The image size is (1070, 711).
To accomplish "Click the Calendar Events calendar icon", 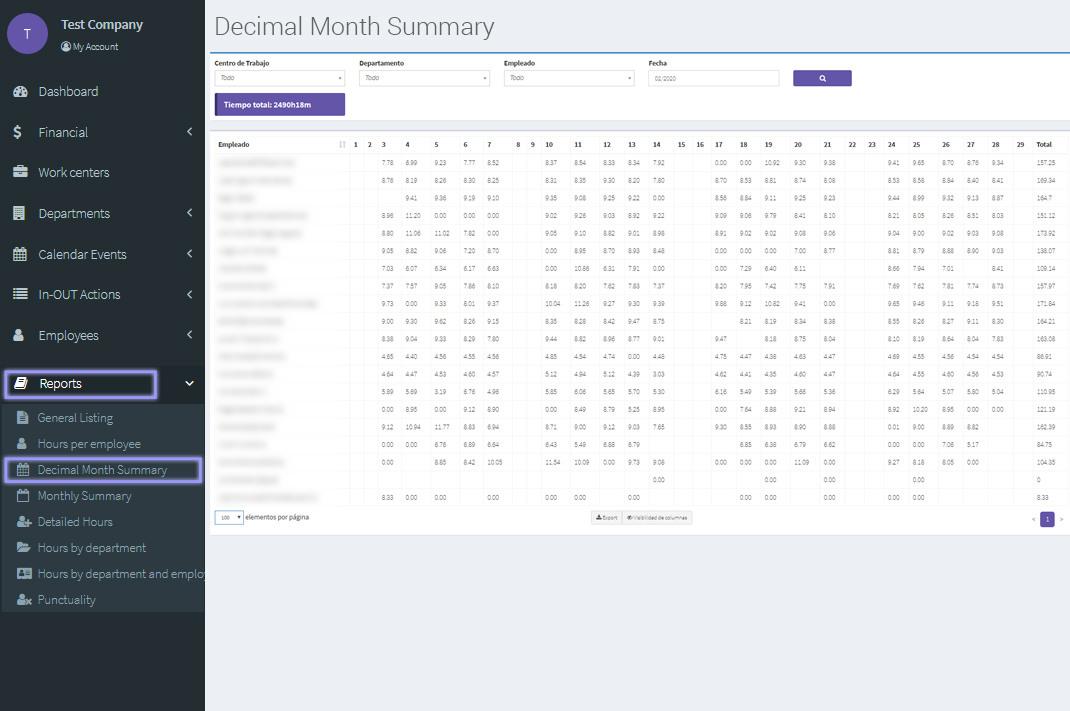I will pos(20,254).
